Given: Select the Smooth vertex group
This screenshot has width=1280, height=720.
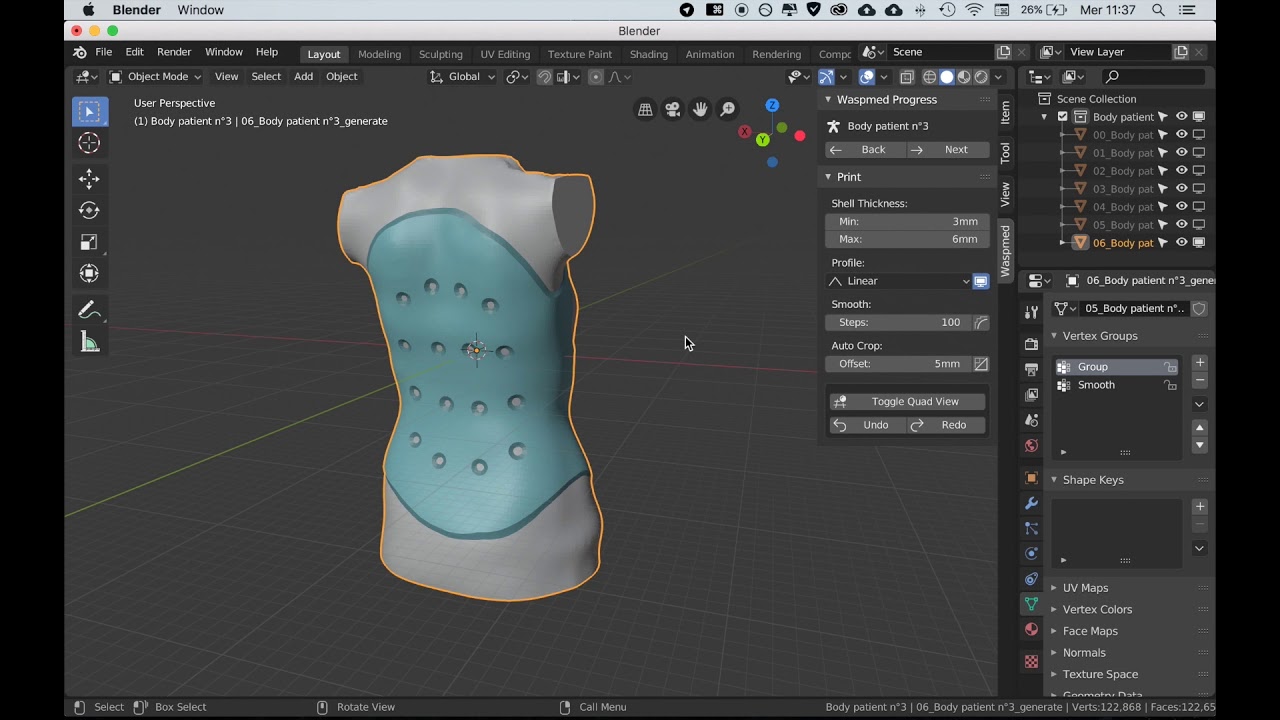Looking at the screenshot, I should pos(1096,385).
